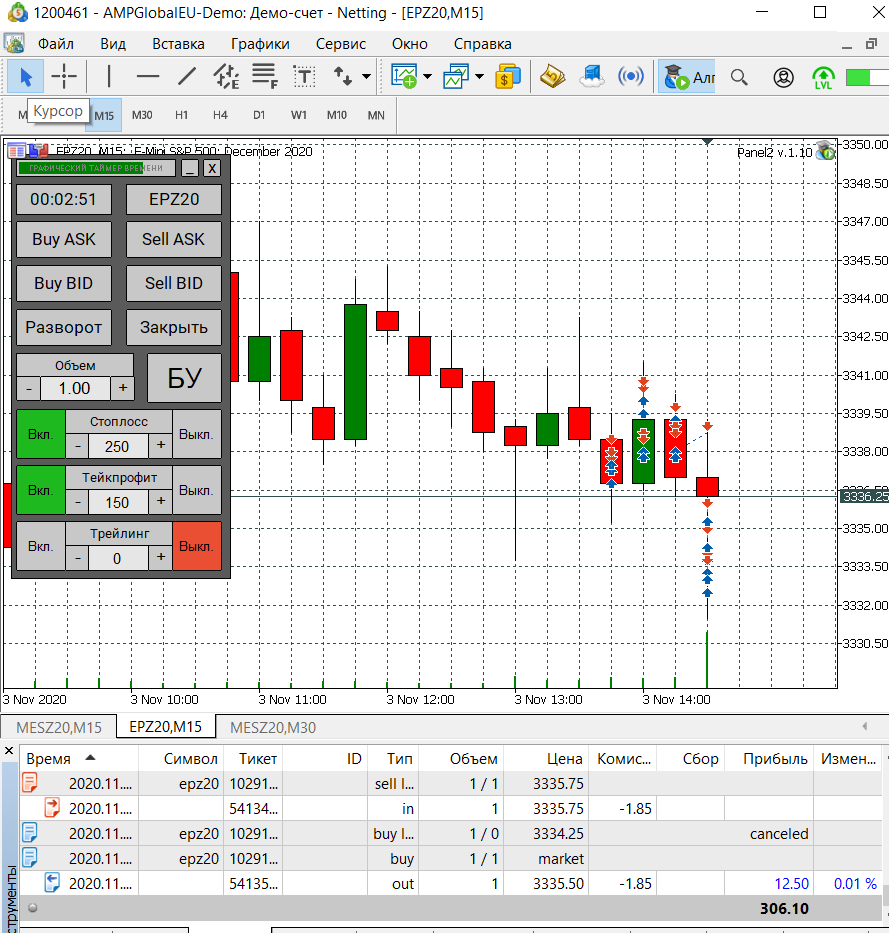889x933 pixels.
Task: Decrease Объем with minus button
Action: click(29, 389)
